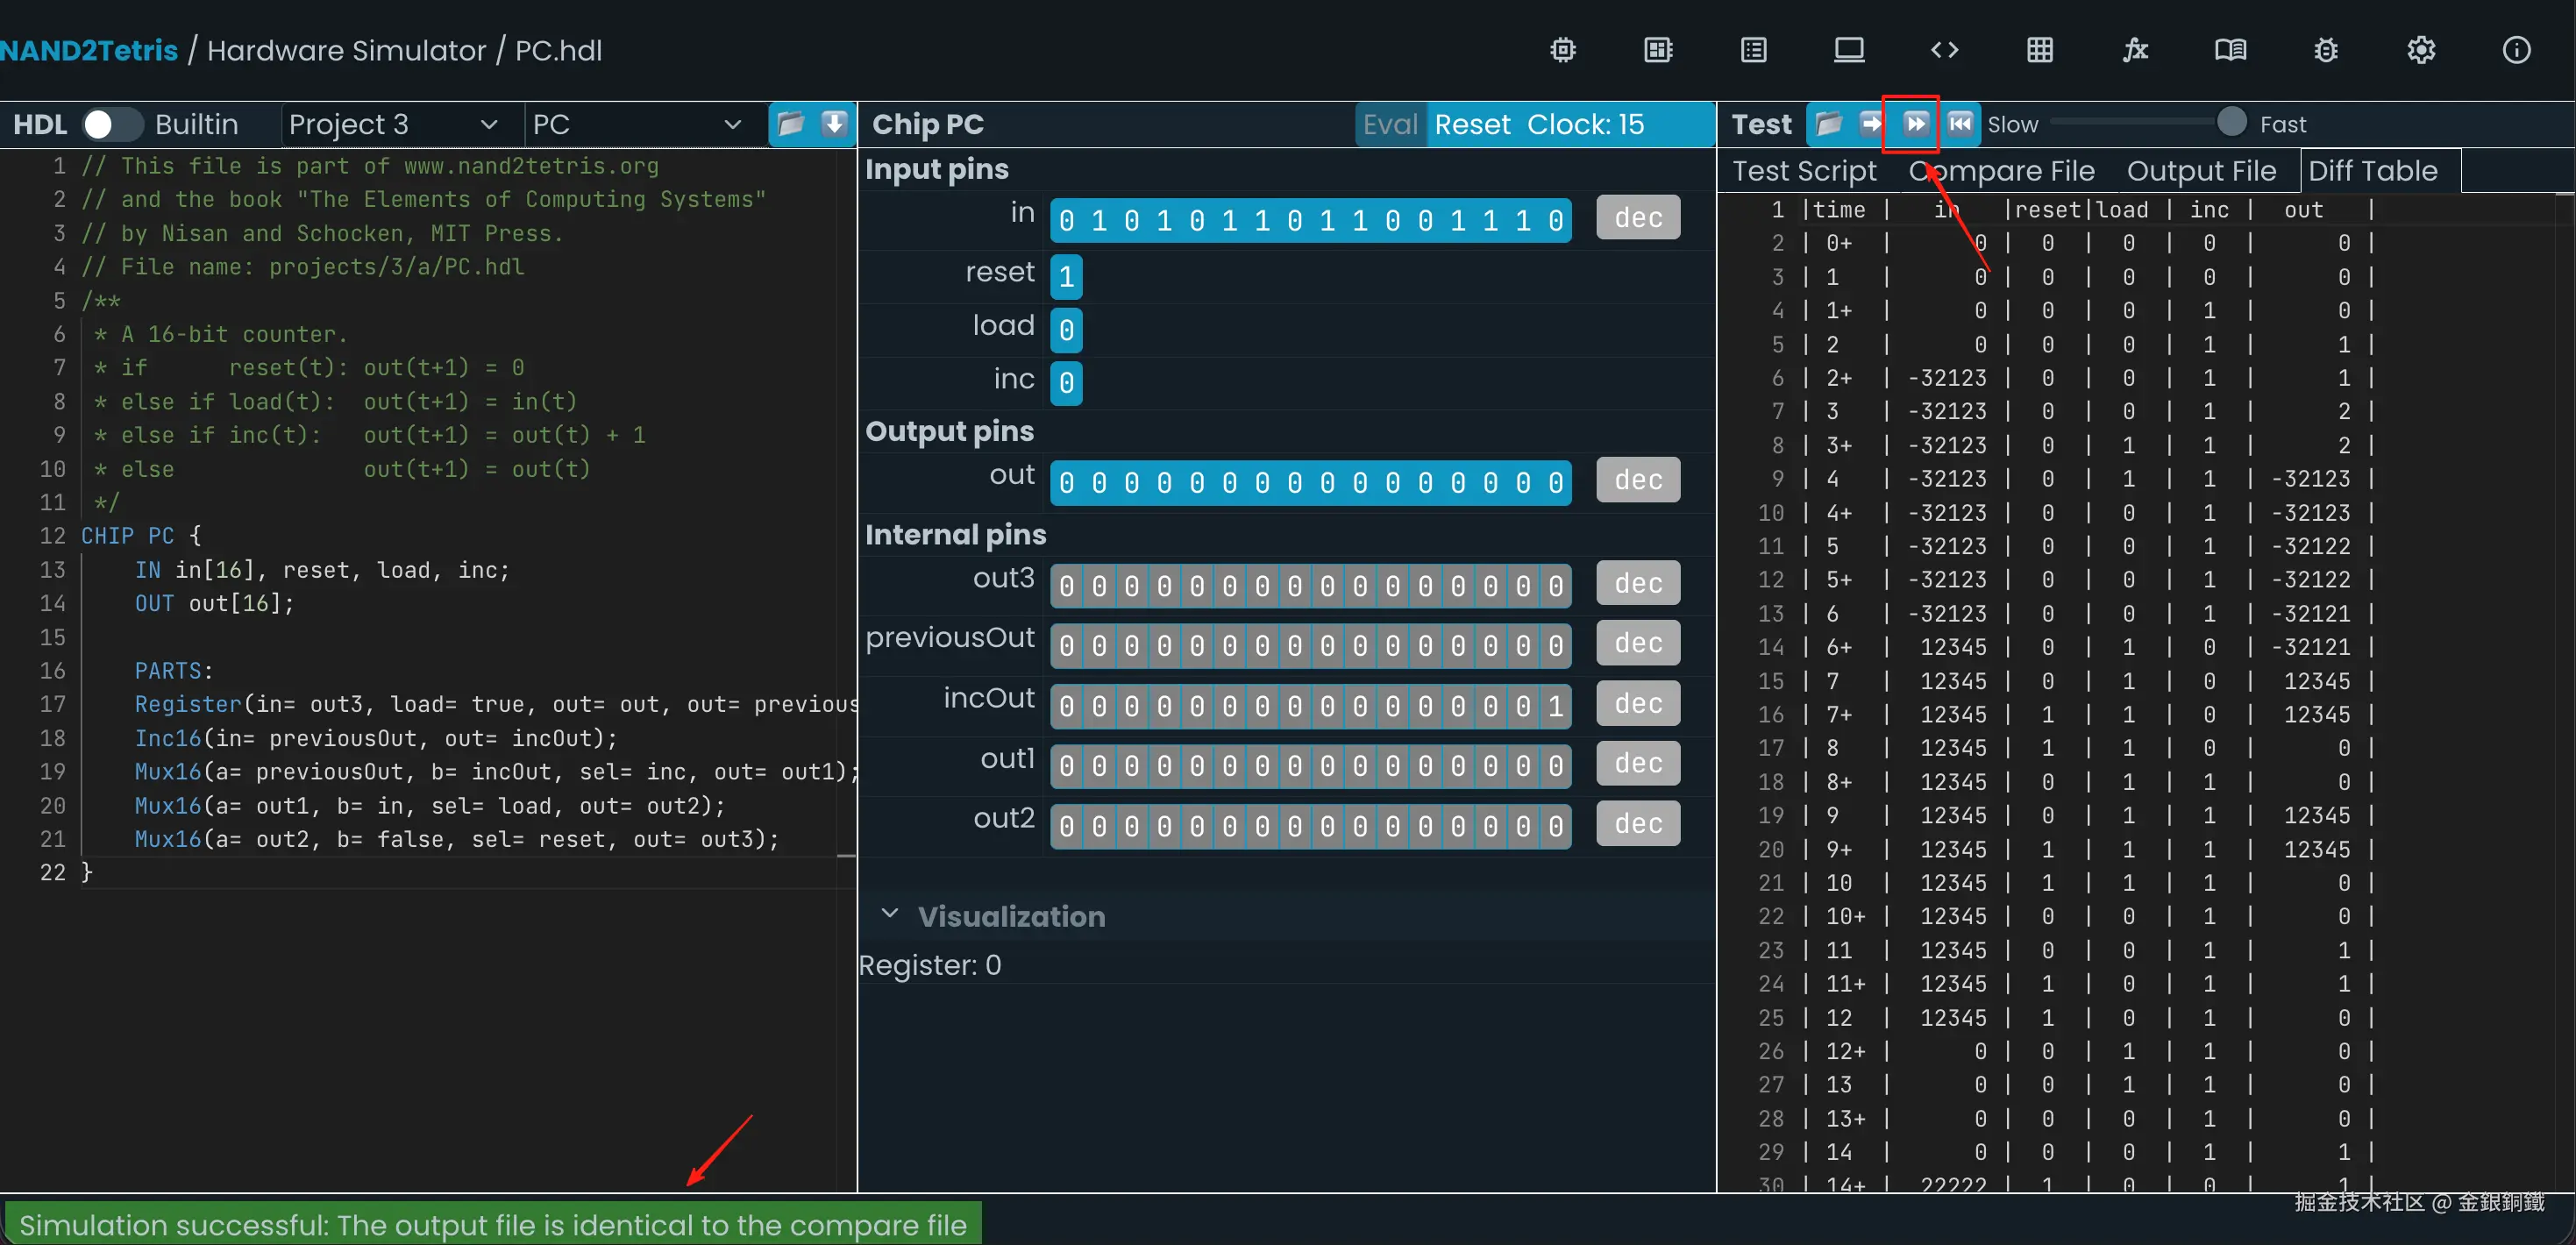2576x1245 pixels.
Task: Reset the test with rewind button
Action: [x=1960, y=123]
